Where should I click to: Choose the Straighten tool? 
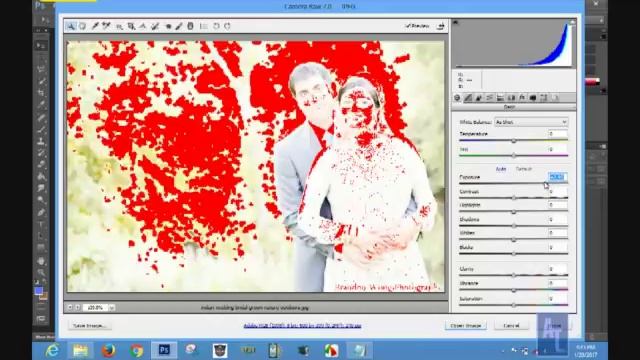(143, 26)
